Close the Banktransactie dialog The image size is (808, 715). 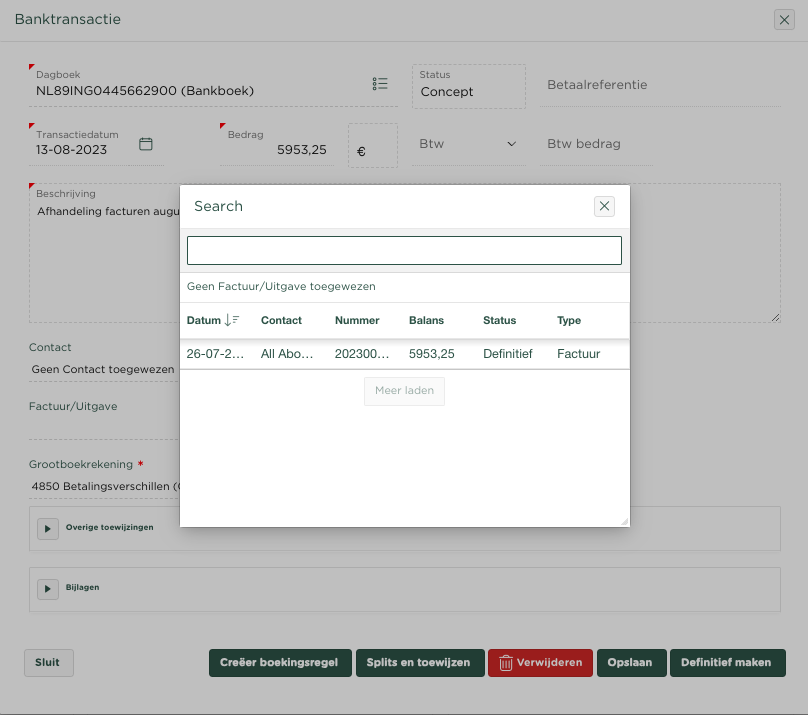tap(784, 20)
